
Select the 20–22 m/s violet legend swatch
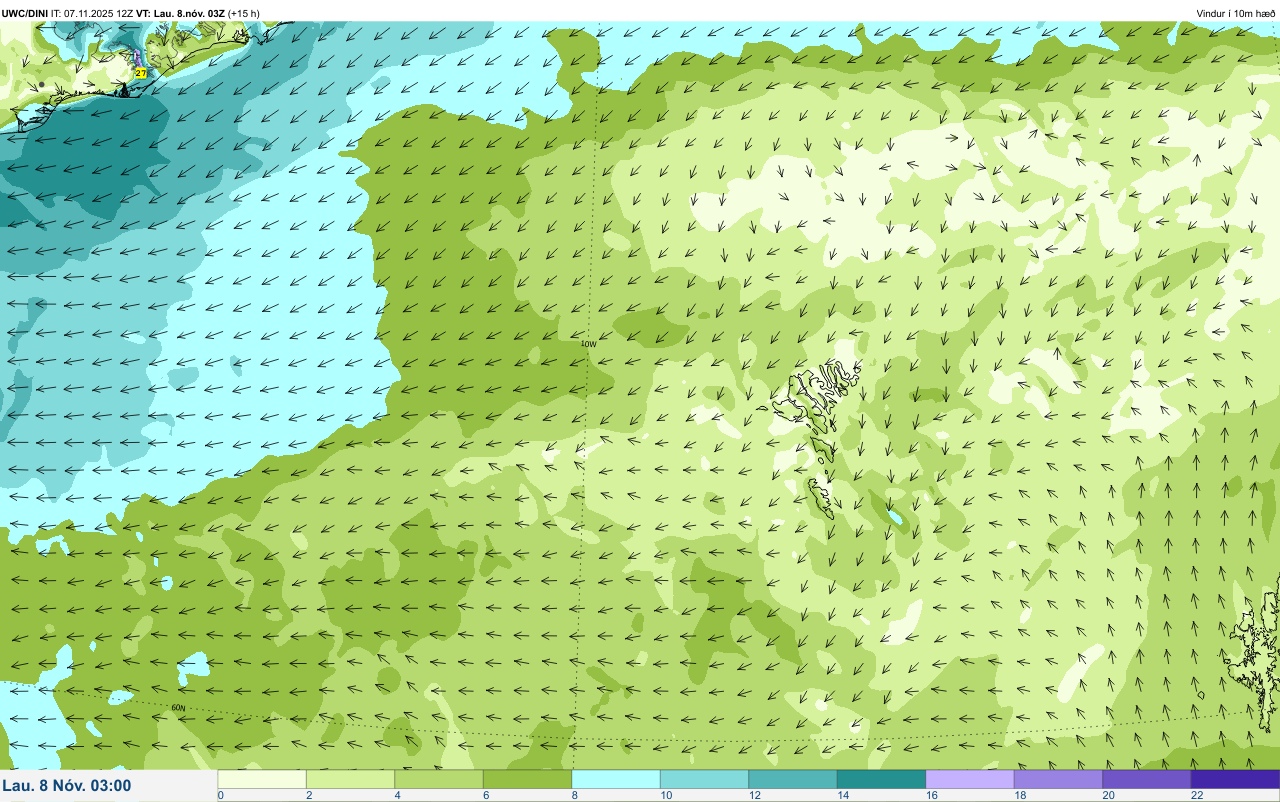tap(1147, 779)
